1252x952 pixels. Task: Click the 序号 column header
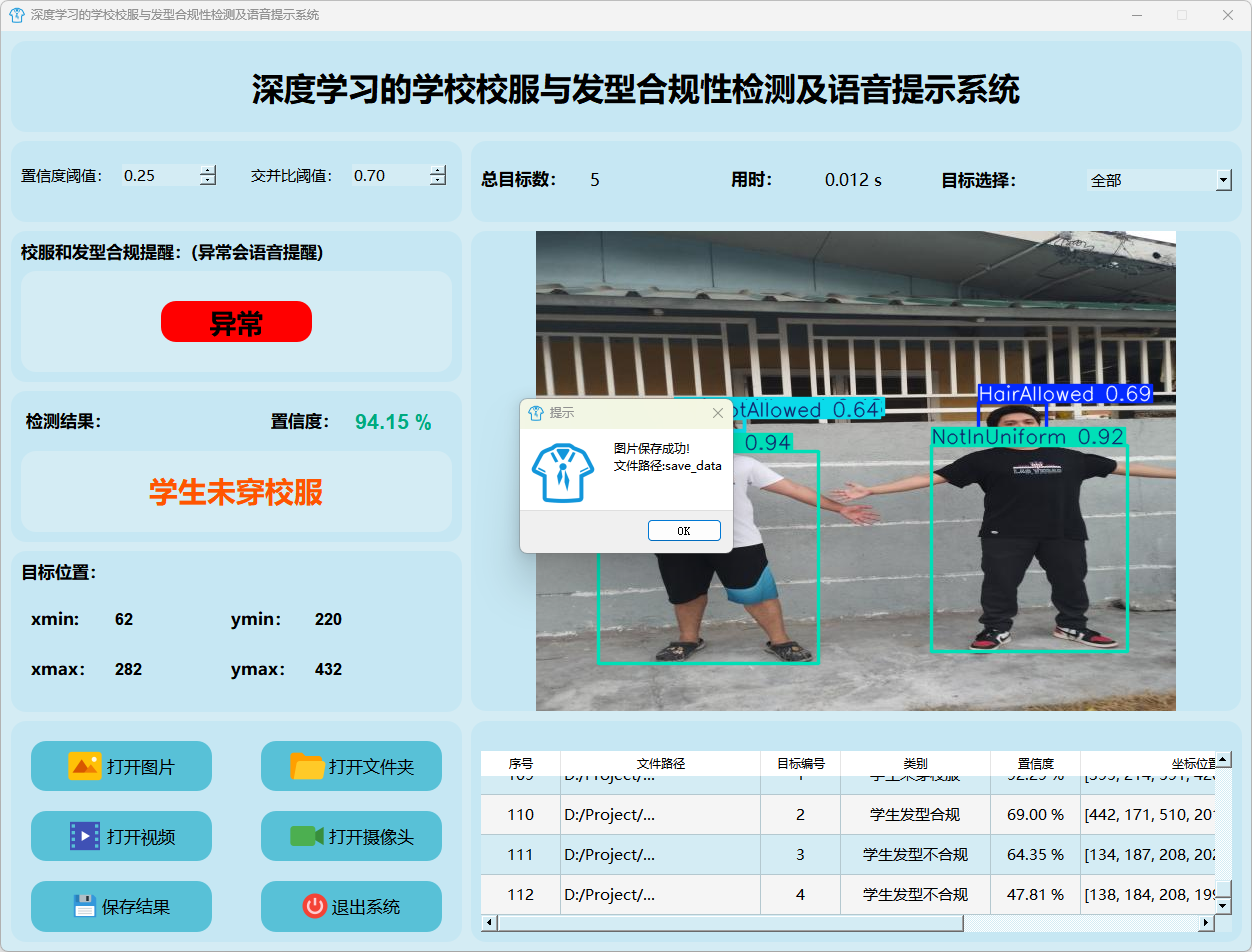pyautogui.click(x=520, y=763)
